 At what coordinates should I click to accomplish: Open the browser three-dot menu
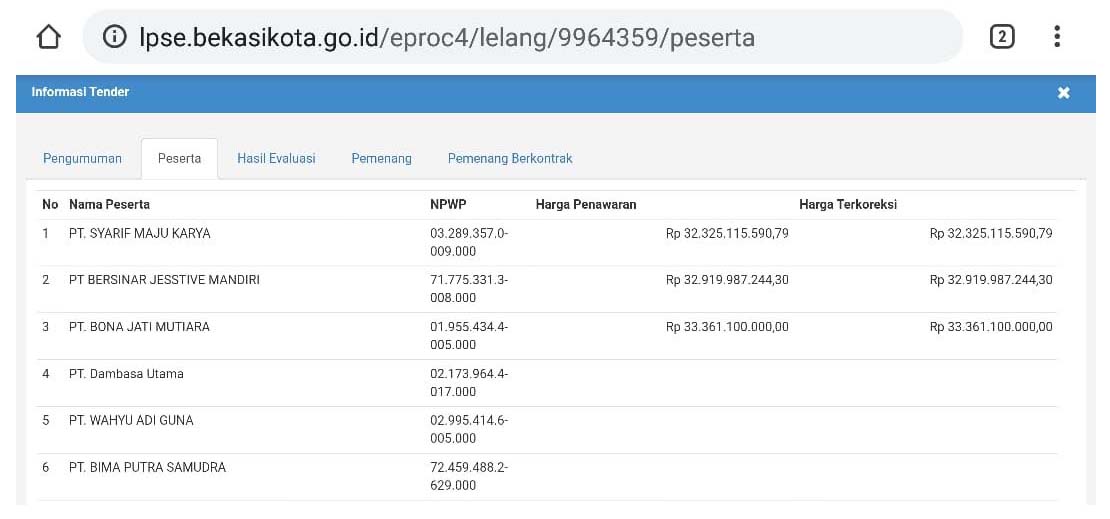1057,37
